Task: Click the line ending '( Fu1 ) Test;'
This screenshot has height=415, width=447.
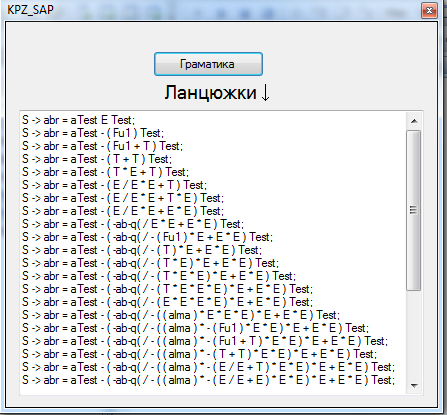Action: click(x=93, y=133)
